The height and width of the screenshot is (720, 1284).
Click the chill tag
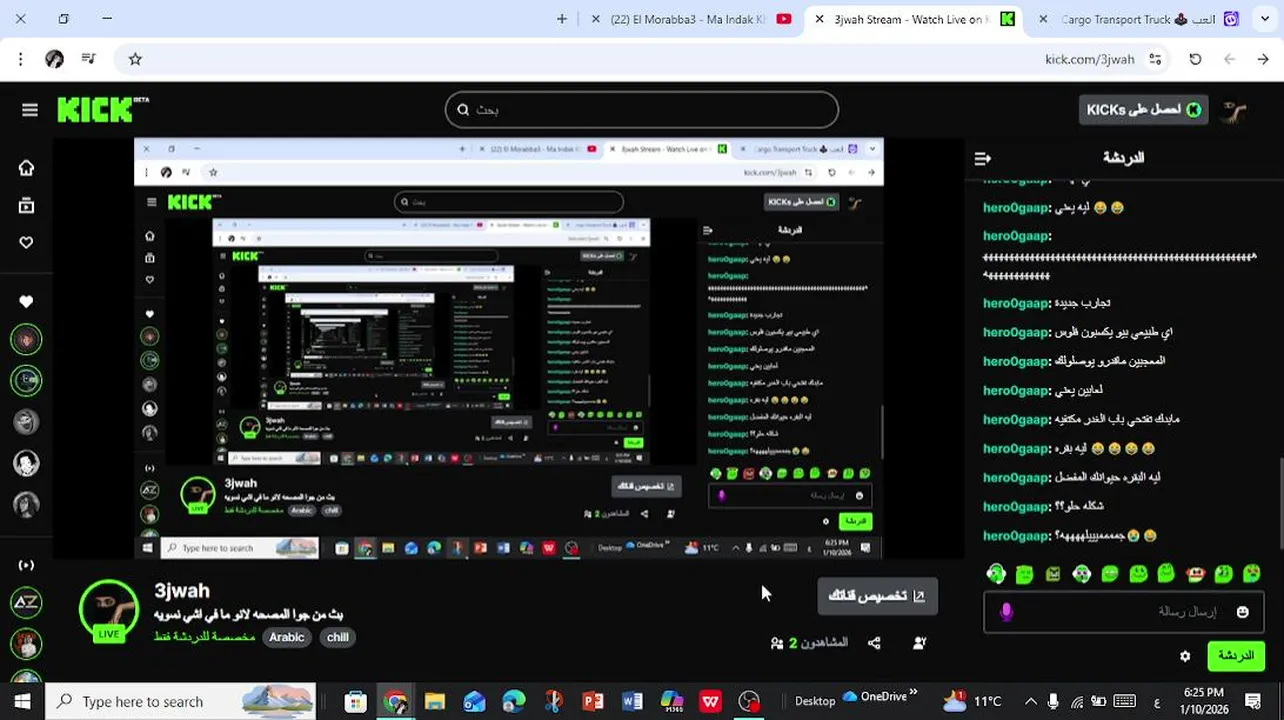click(x=338, y=637)
